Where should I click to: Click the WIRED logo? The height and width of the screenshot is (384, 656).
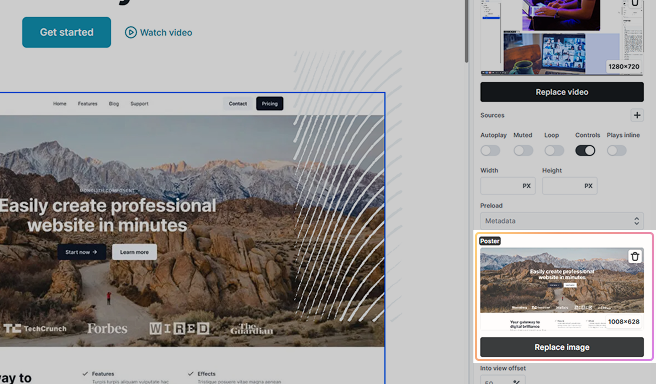click(x=179, y=328)
